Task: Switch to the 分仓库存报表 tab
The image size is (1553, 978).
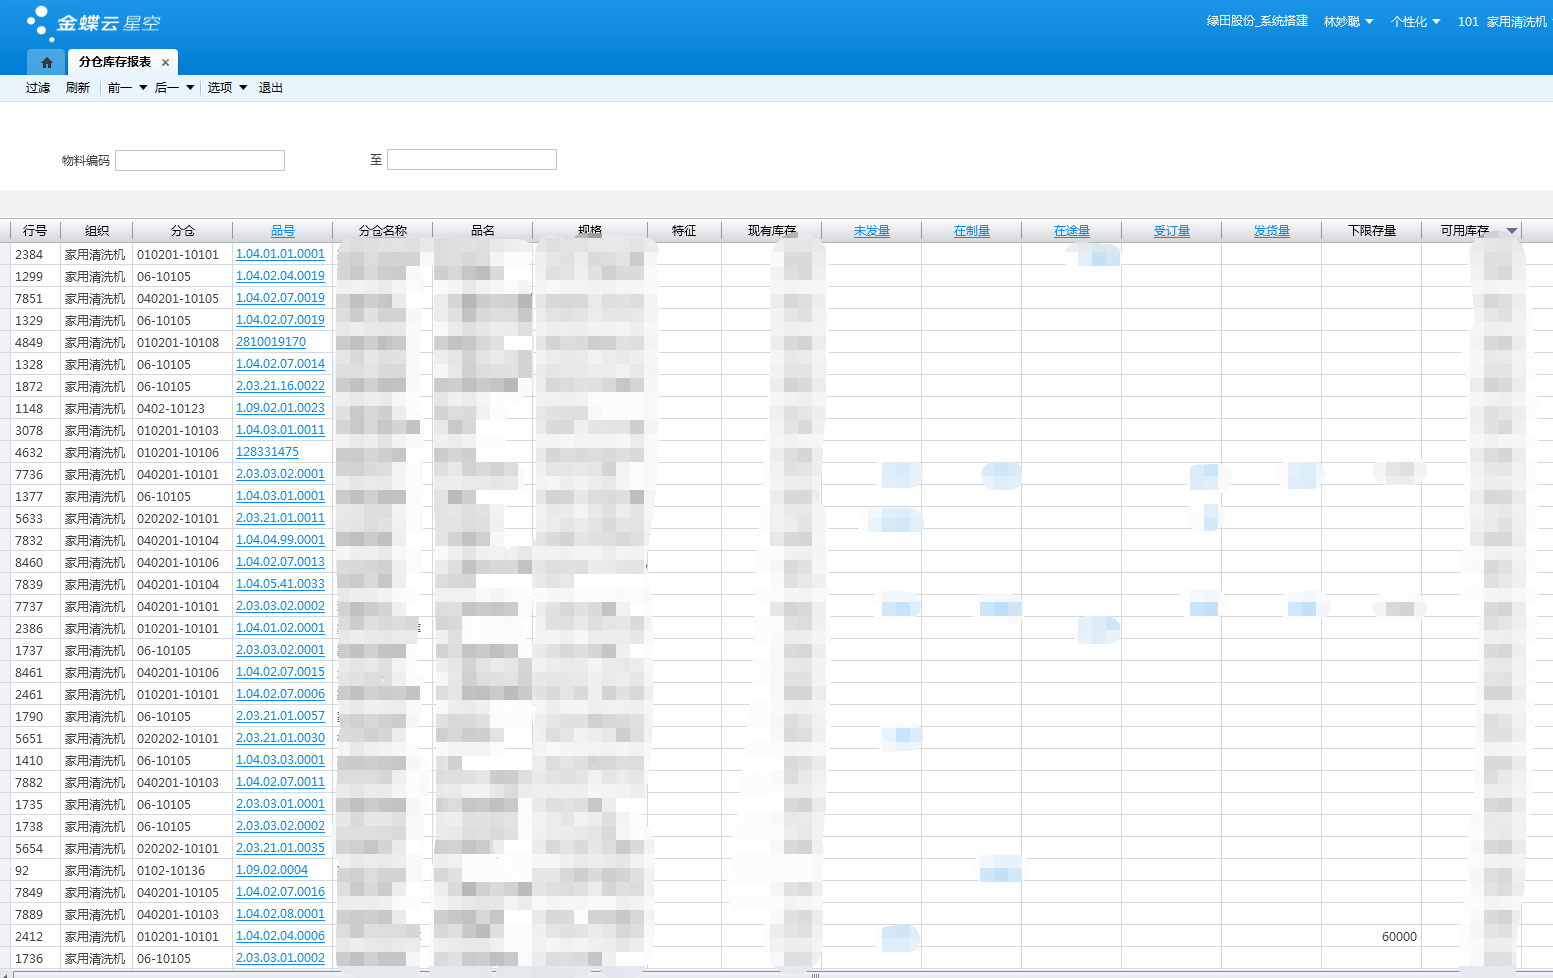Action: (x=115, y=62)
